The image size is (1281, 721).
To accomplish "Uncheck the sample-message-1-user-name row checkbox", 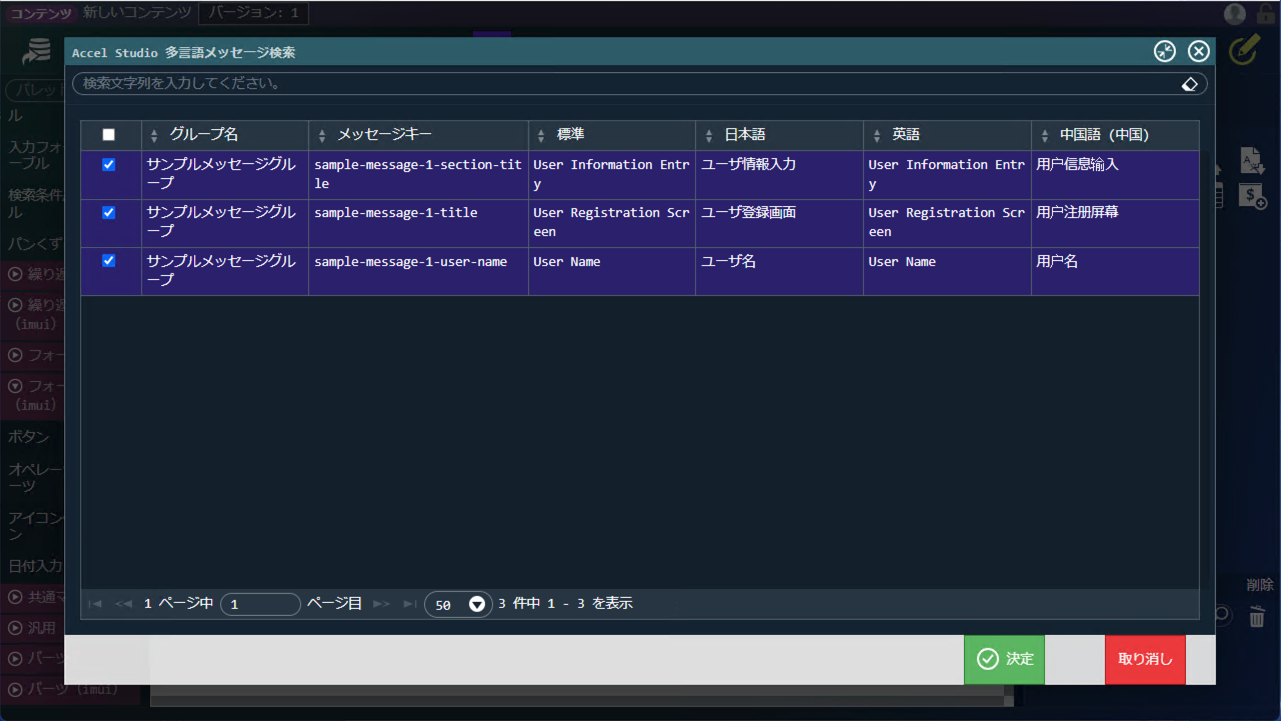I will pos(109,261).
